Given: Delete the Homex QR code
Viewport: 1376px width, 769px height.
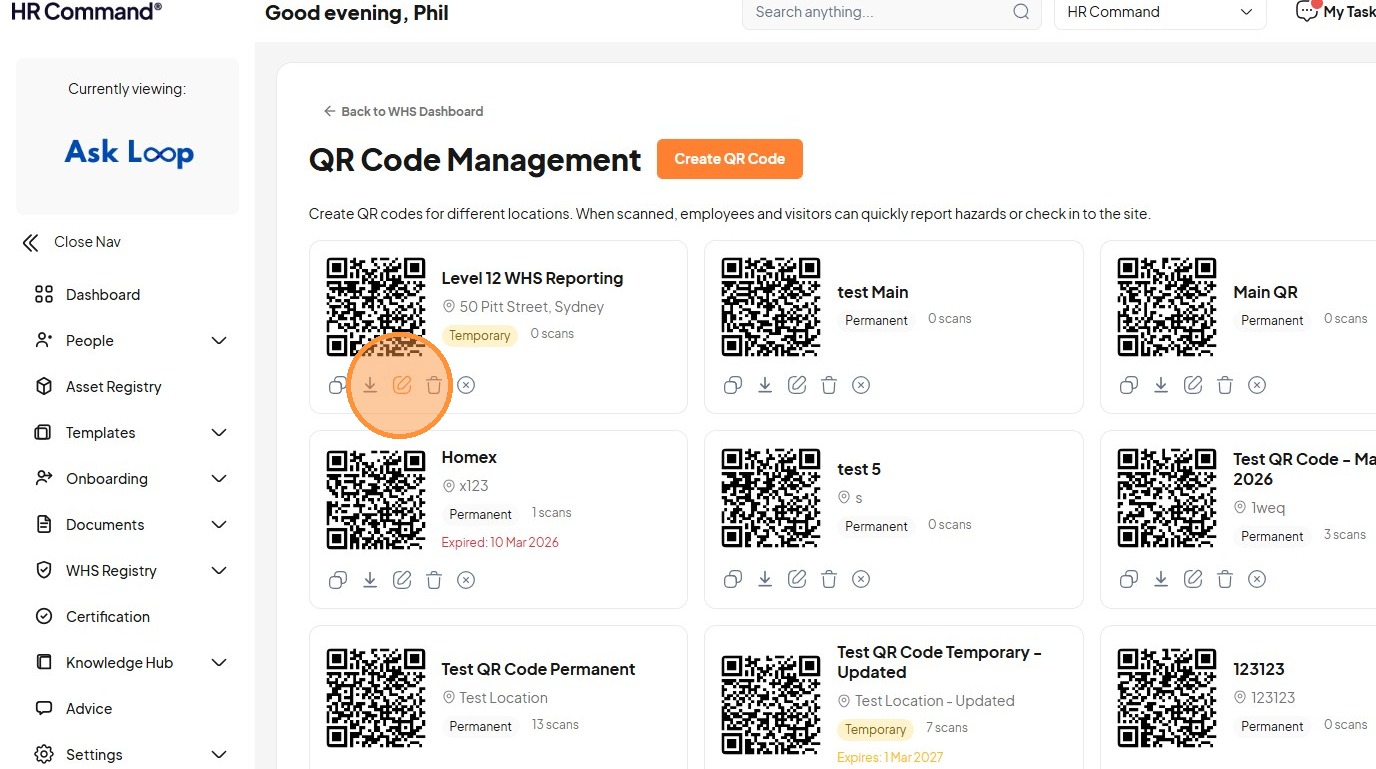Looking at the screenshot, I should click(x=434, y=580).
